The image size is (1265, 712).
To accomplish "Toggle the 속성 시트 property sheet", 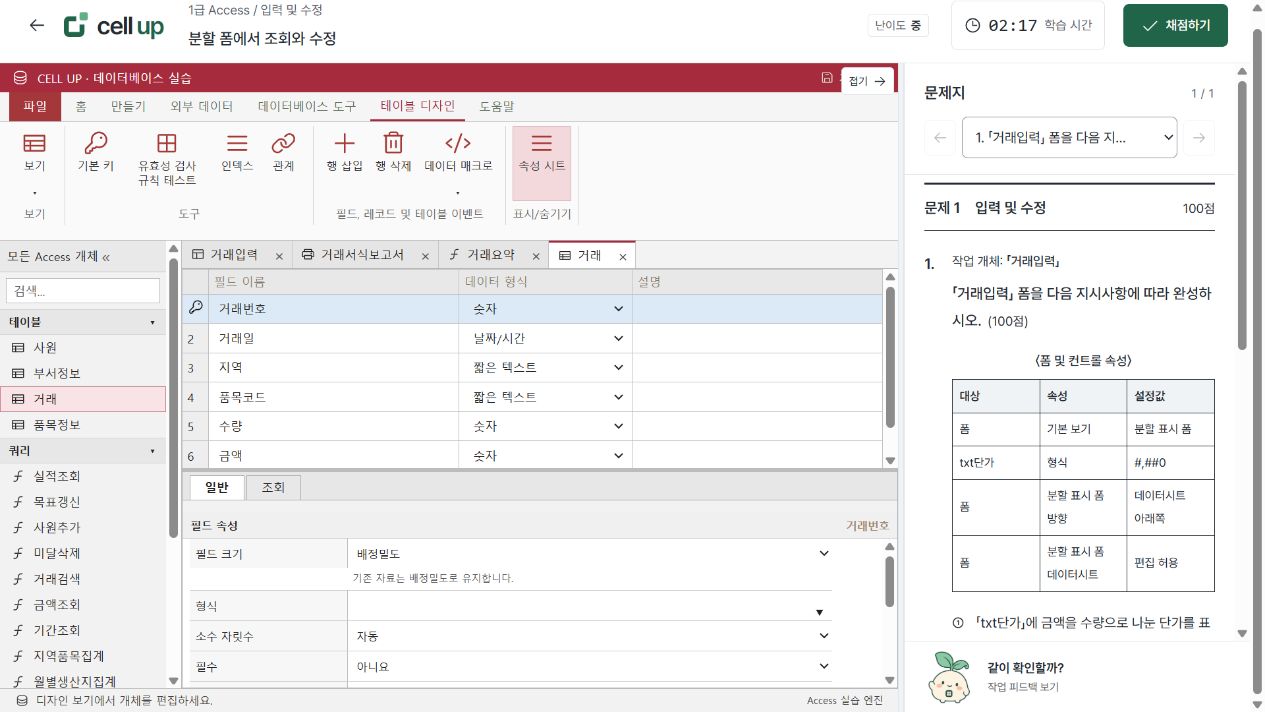I will coord(541,163).
